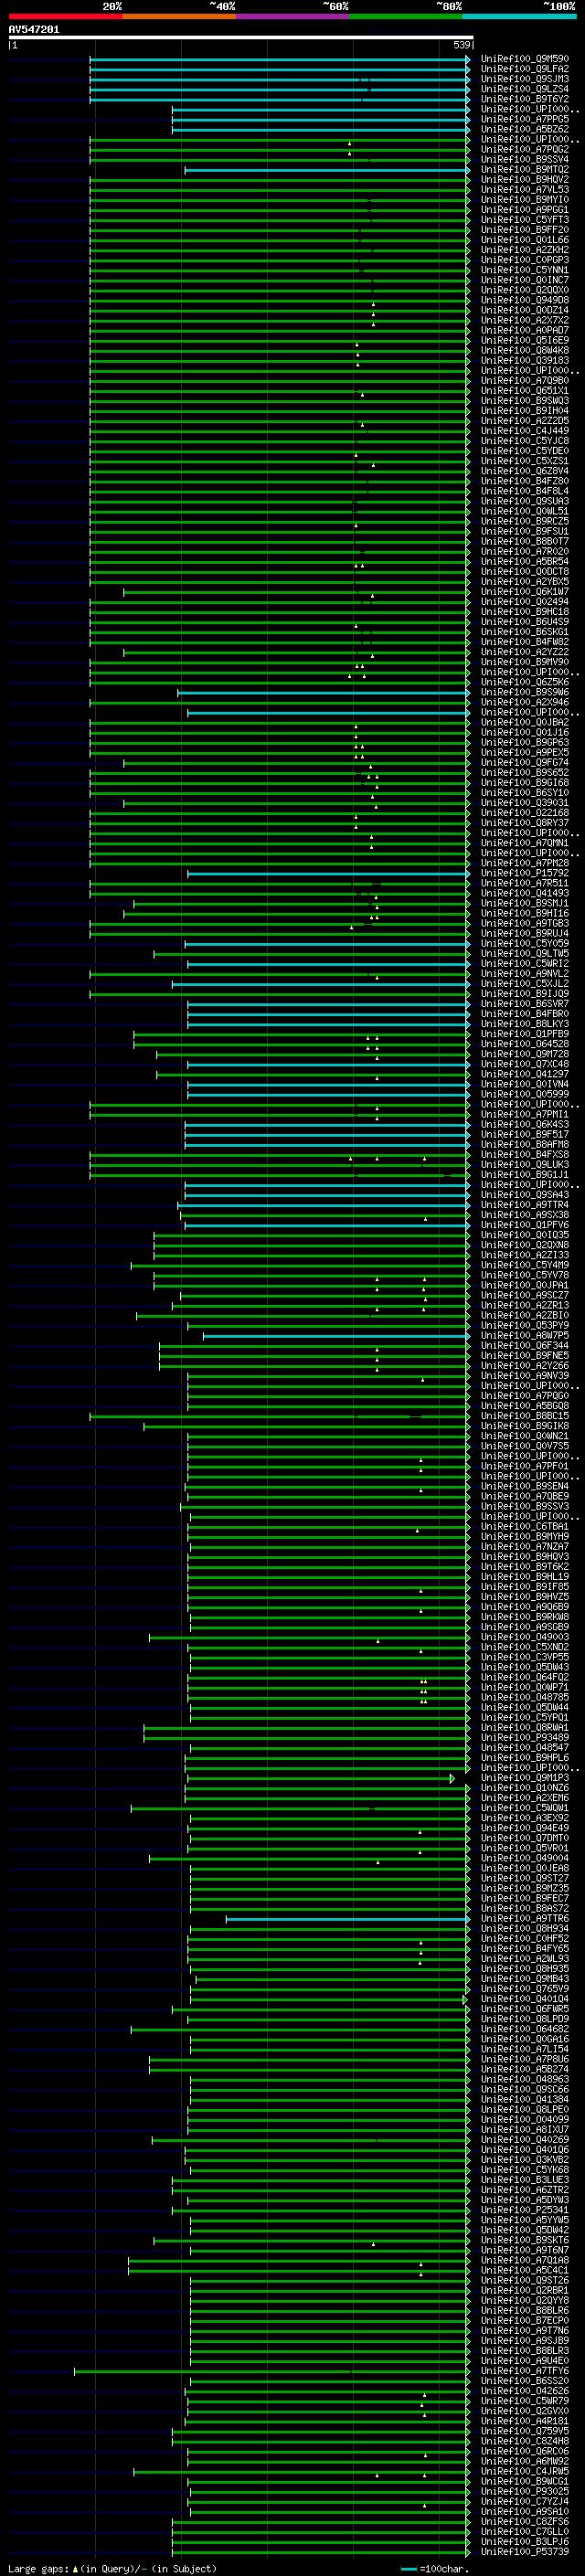
Task: Click the cyan ~100% identity legend segment
Action: [x=519, y=16]
